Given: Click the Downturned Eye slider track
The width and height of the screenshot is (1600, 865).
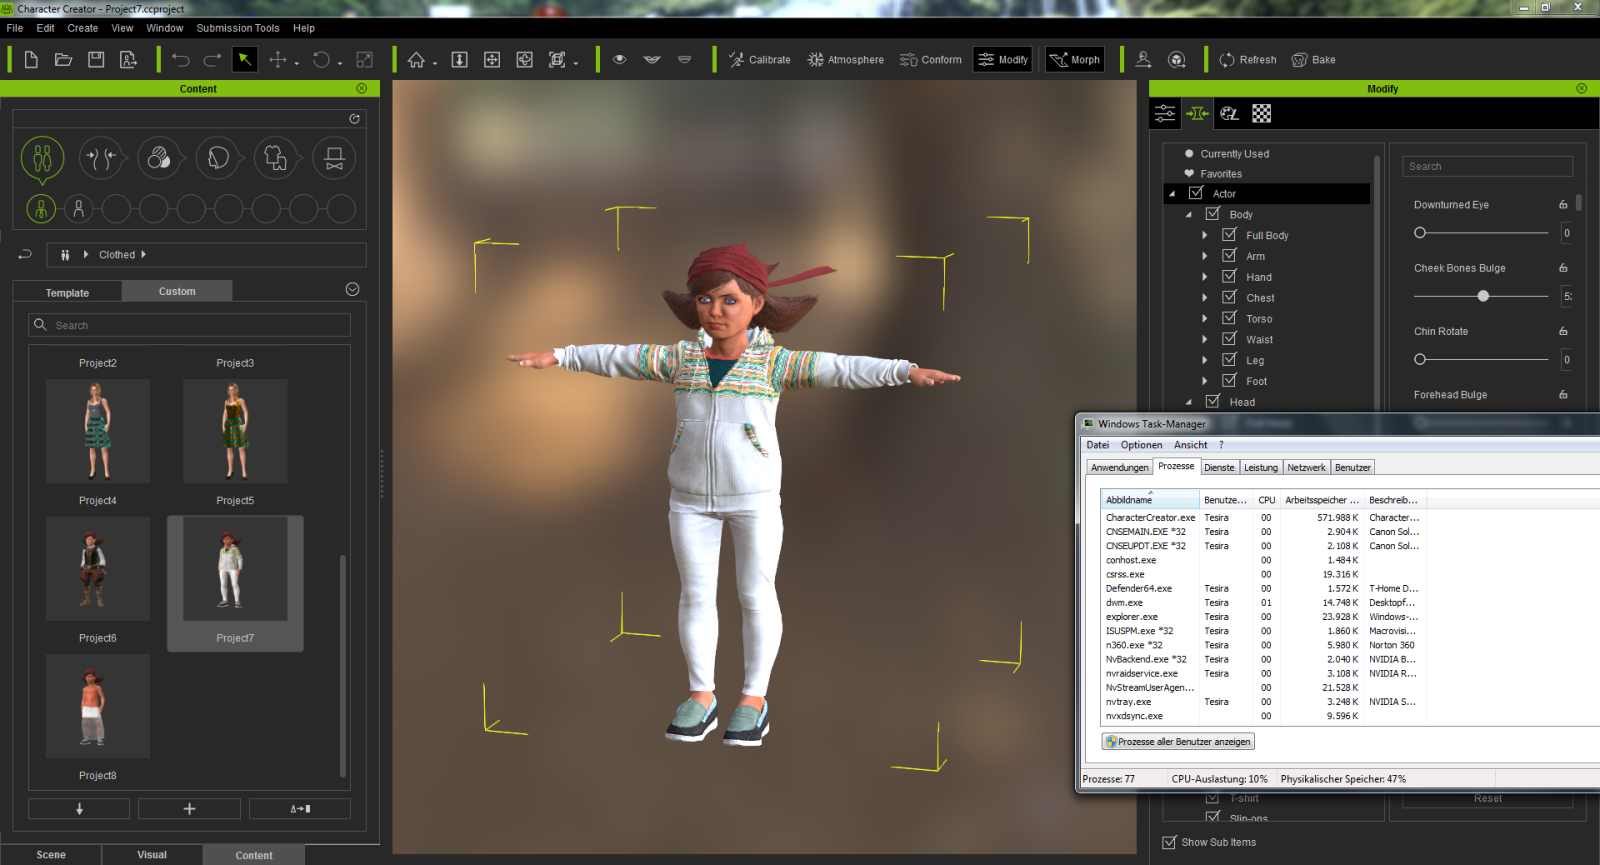Looking at the screenshot, I should click(1481, 233).
